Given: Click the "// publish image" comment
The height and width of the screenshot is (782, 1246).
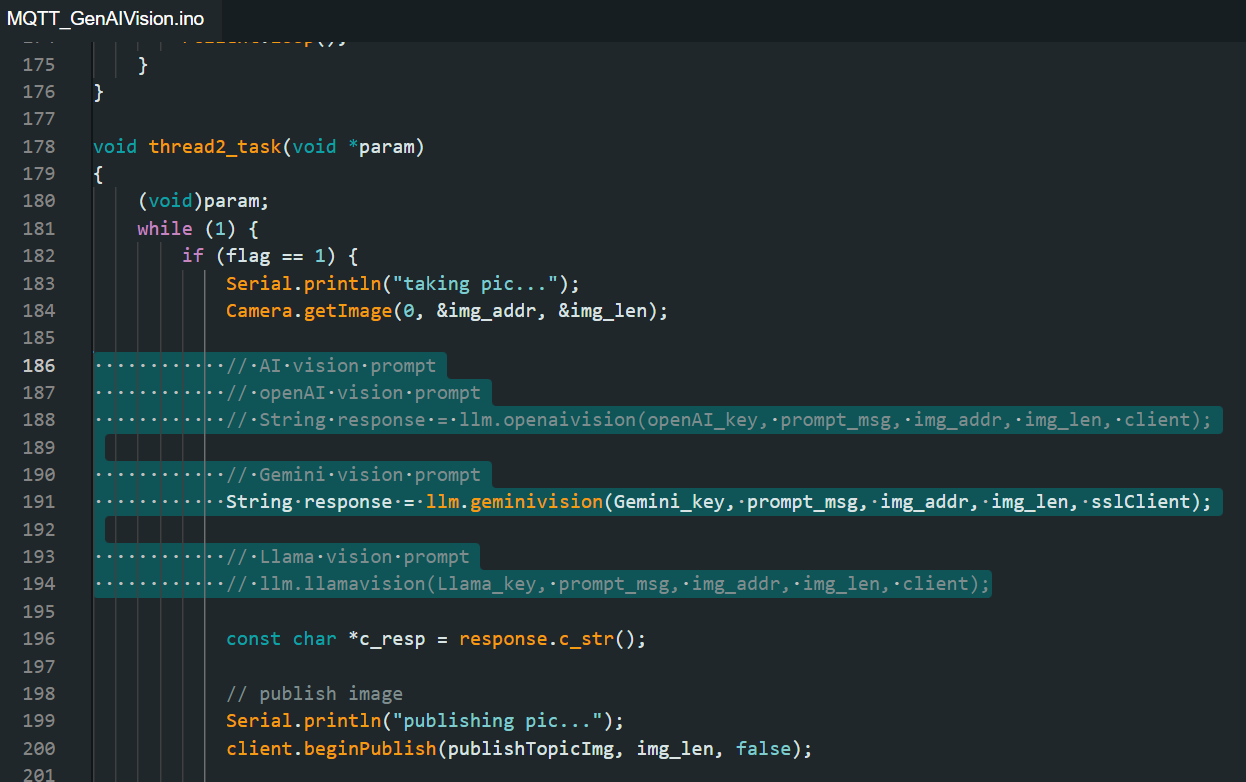Looking at the screenshot, I should click(x=314, y=694).
